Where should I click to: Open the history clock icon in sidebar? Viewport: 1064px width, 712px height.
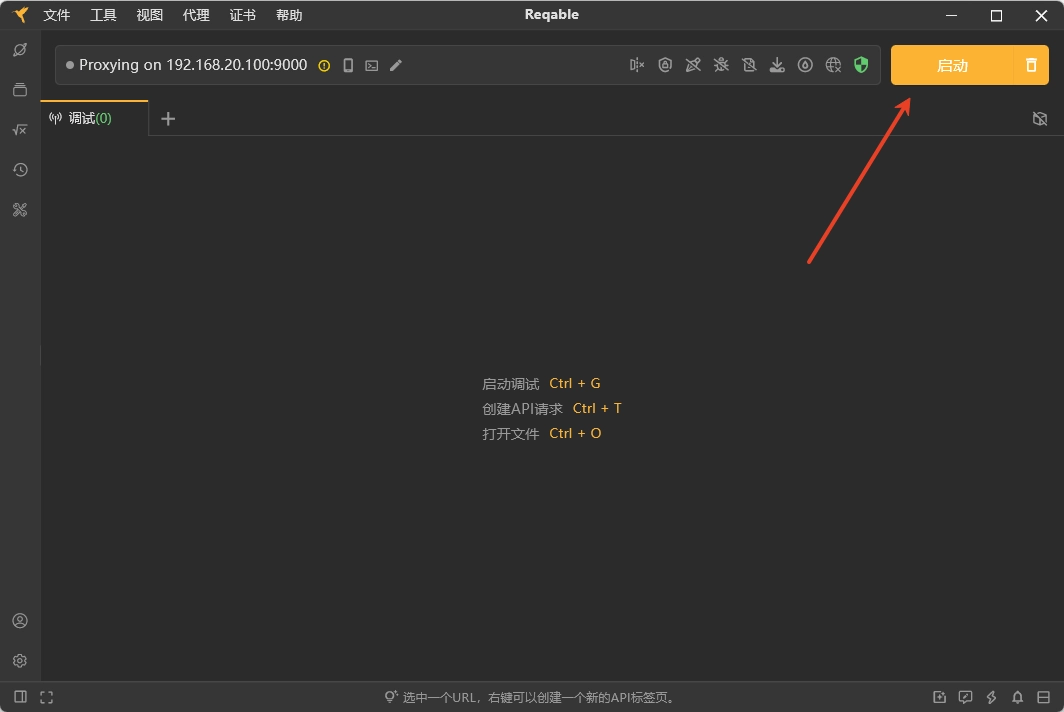(20, 170)
